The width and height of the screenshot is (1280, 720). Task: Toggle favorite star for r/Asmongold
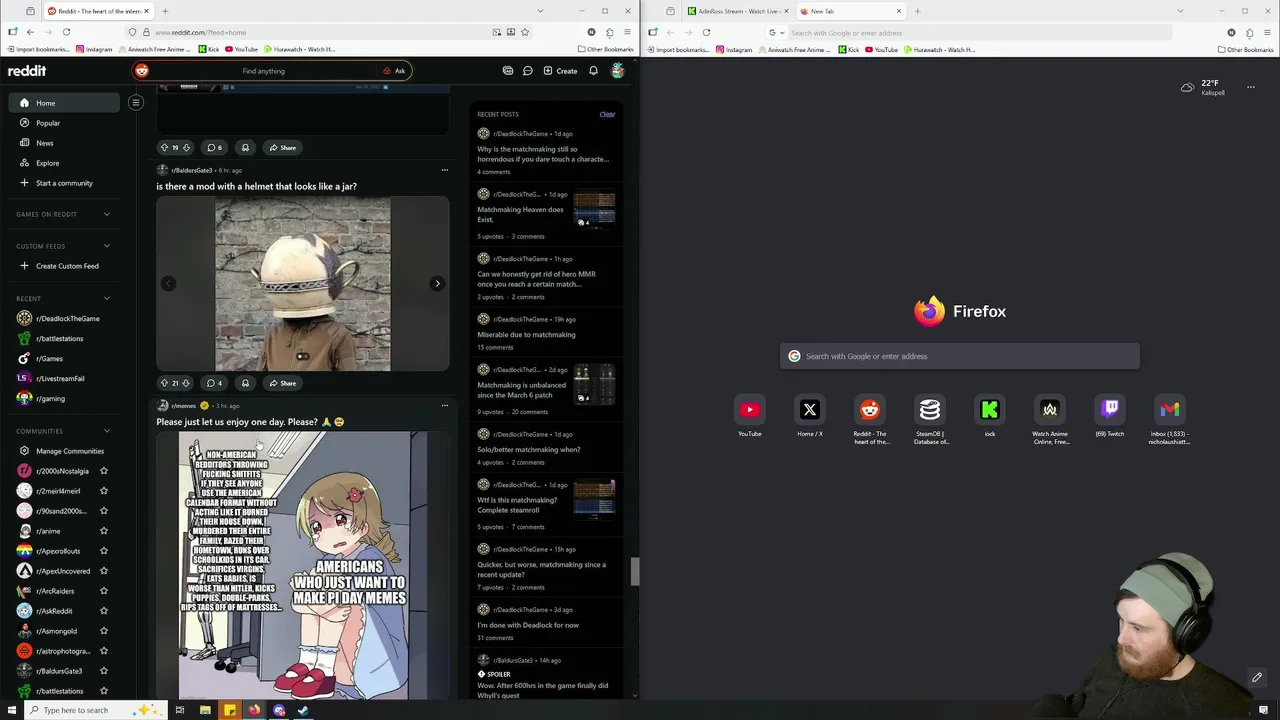point(104,631)
